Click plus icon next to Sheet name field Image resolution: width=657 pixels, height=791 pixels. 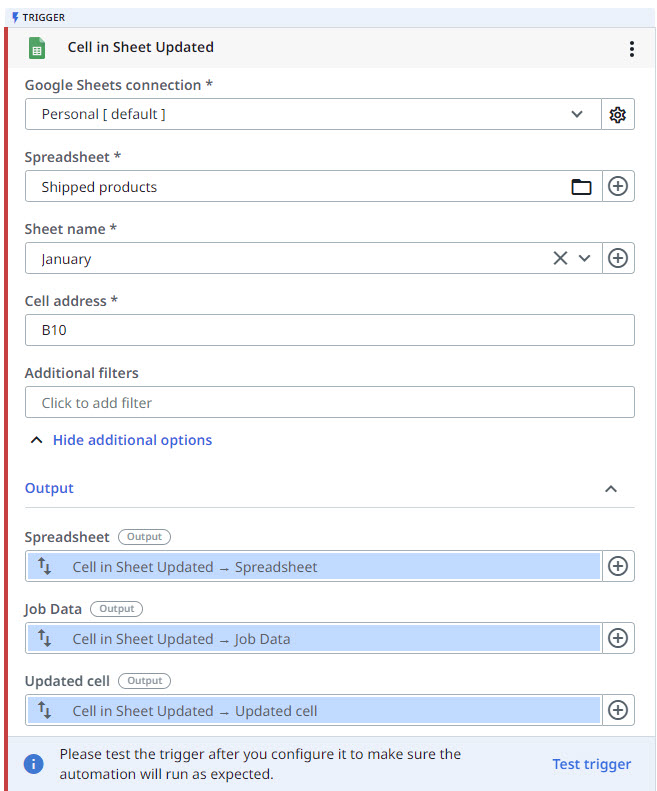(618, 259)
